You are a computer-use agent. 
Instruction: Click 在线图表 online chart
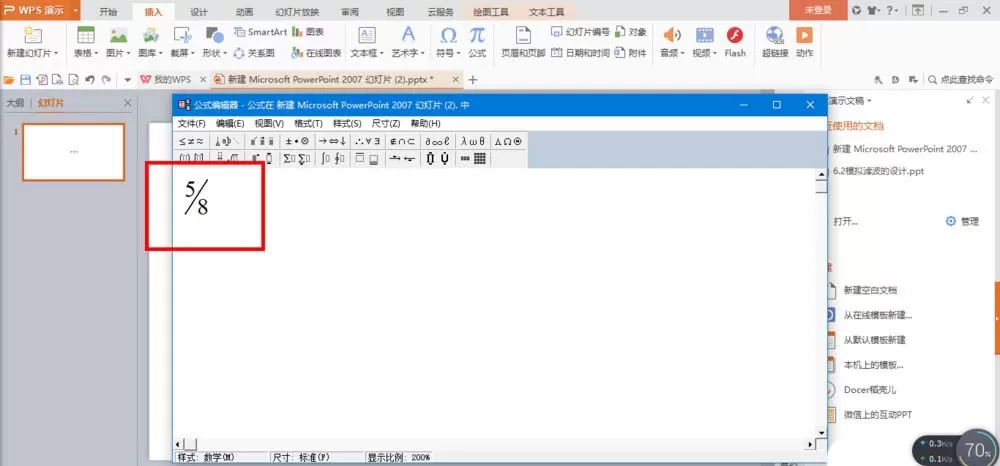click(x=316, y=53)
